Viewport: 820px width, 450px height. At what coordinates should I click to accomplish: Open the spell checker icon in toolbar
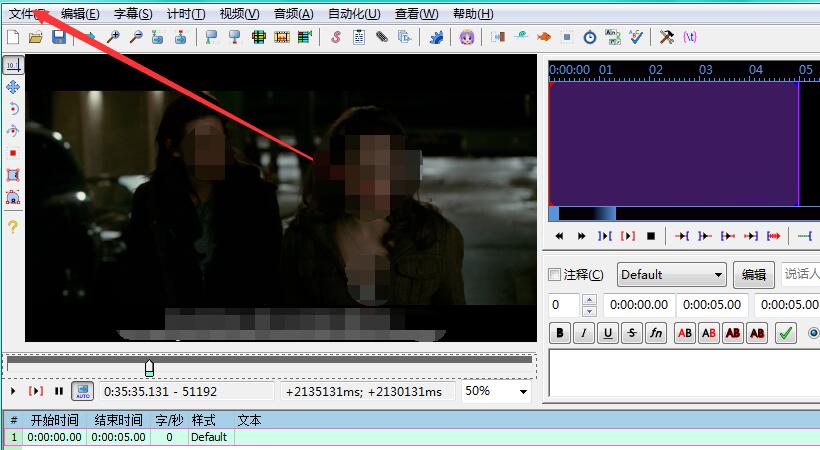tap(636, 38)
